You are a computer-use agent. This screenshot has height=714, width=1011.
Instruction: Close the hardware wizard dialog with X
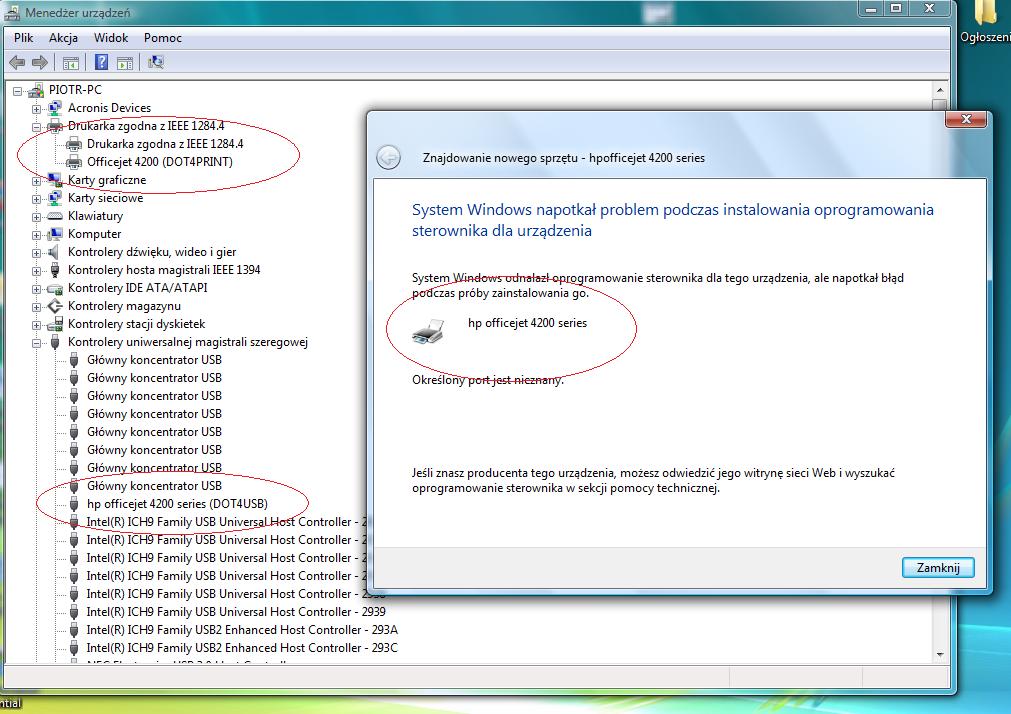click(966, 119)
